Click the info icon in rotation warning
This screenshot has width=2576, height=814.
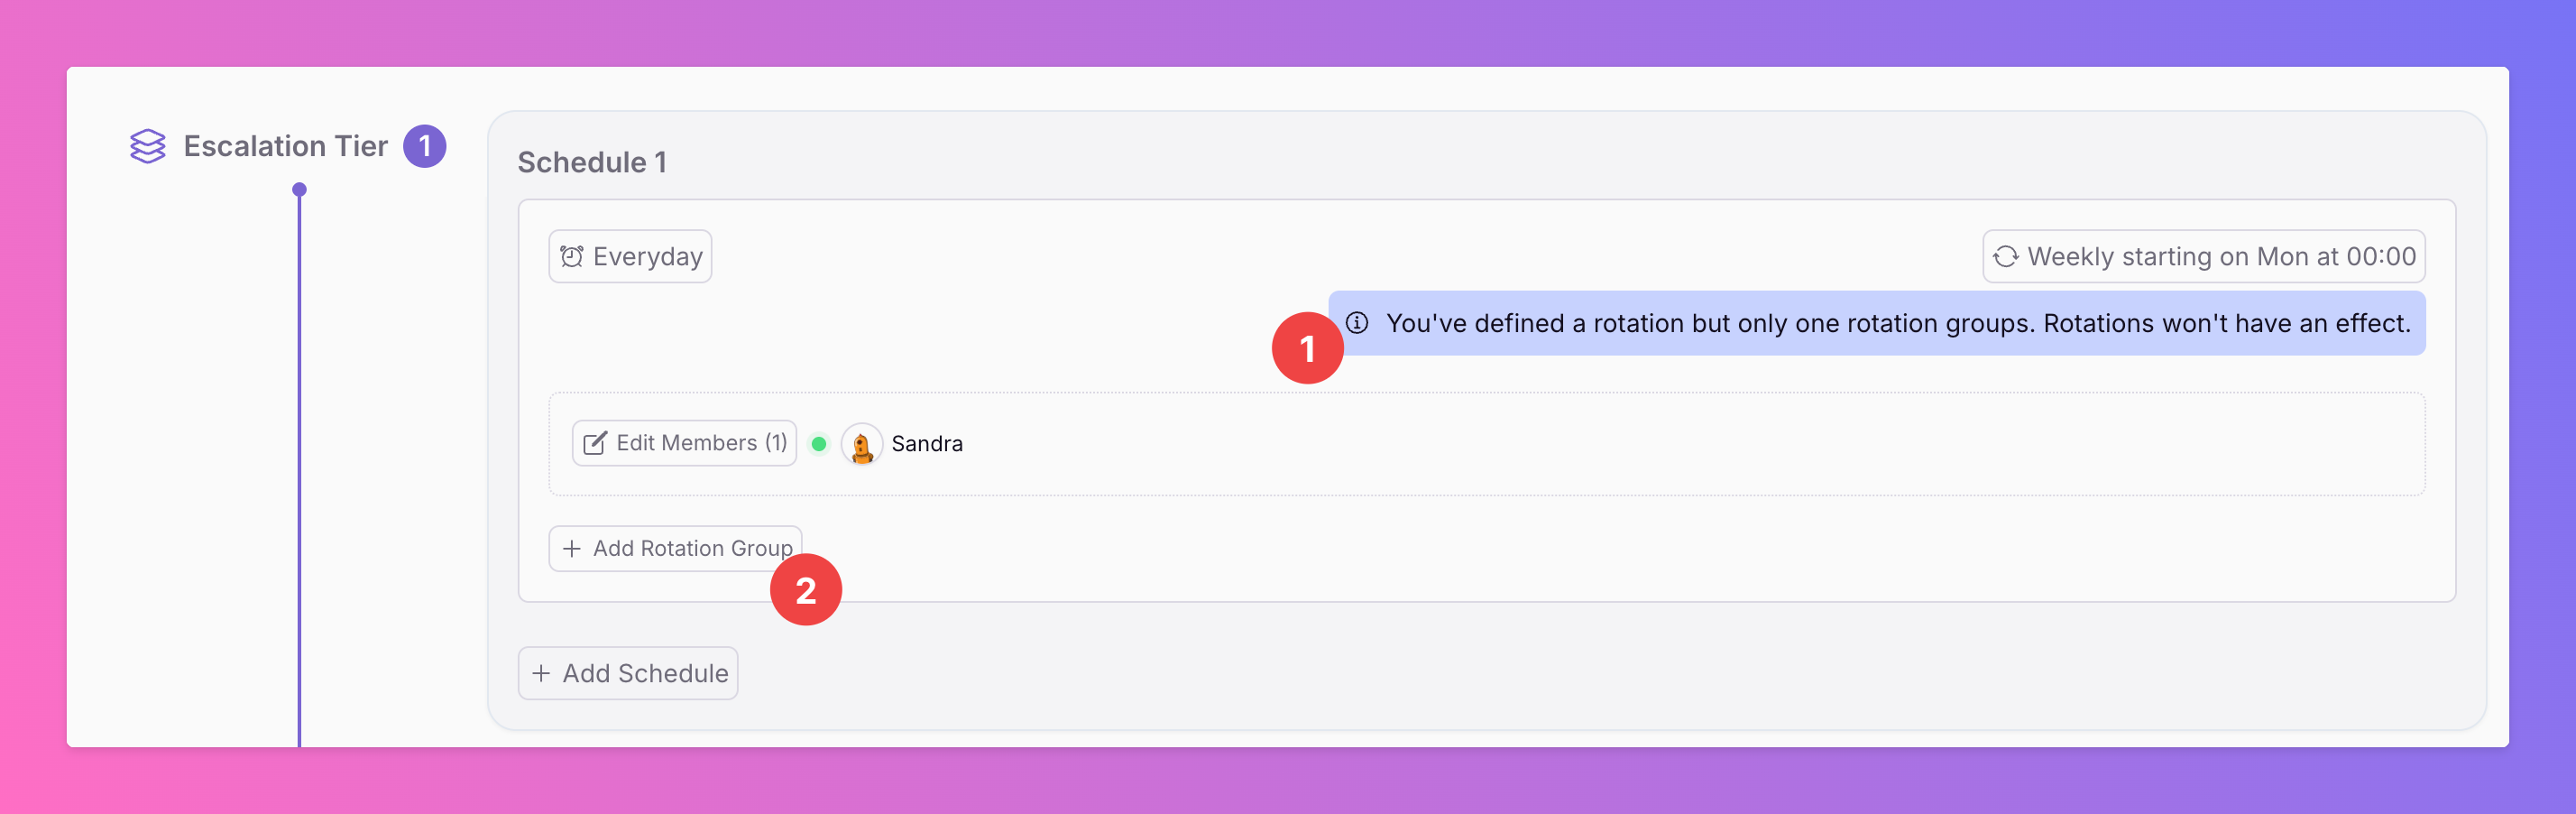coord(1357,323)
